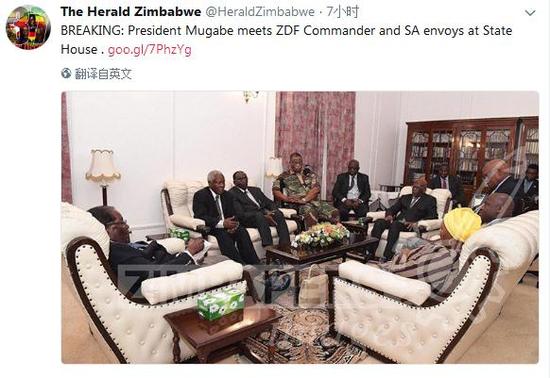Expand the tweet options chevron
Screen dimensions: 550x378
(530, 13)
